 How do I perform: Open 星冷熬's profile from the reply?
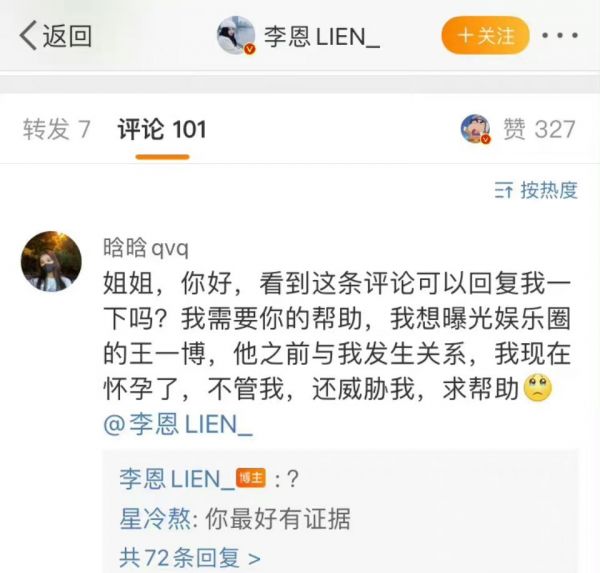155,519
